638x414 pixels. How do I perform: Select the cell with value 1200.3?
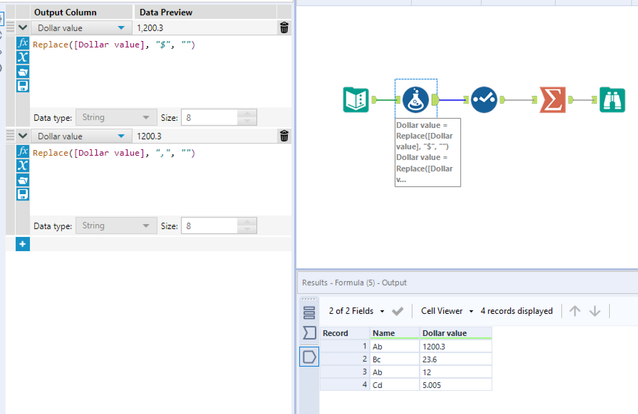[x=456, y=346]
